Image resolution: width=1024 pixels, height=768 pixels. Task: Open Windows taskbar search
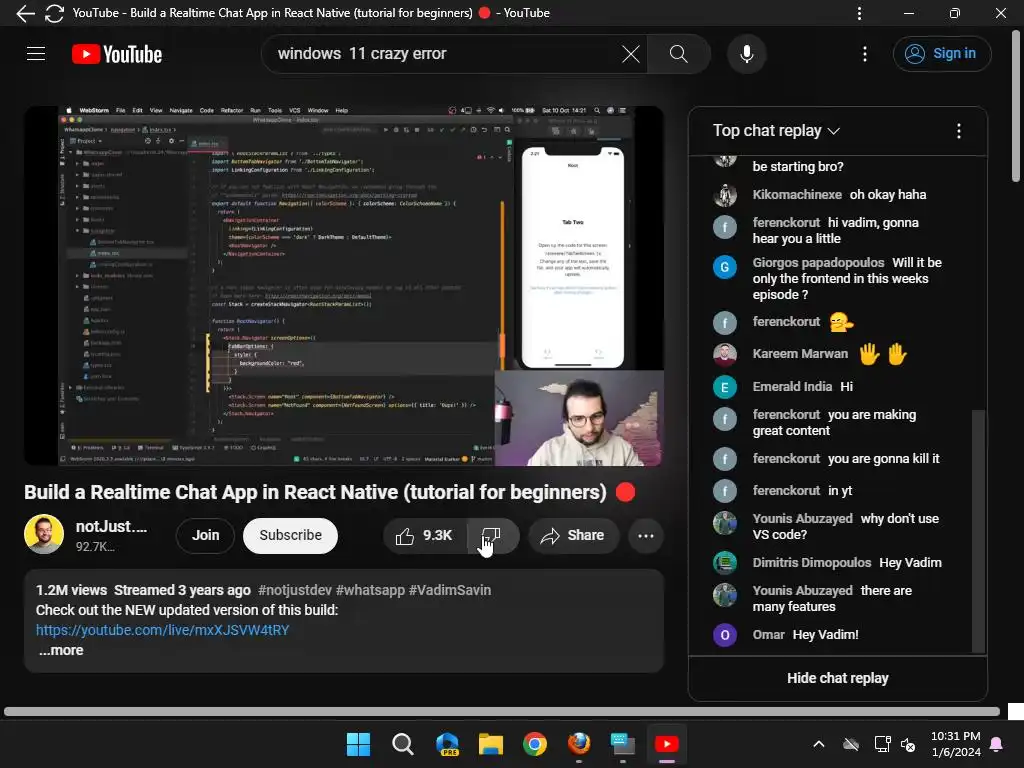pyautogui.click(x=402, y=744)
